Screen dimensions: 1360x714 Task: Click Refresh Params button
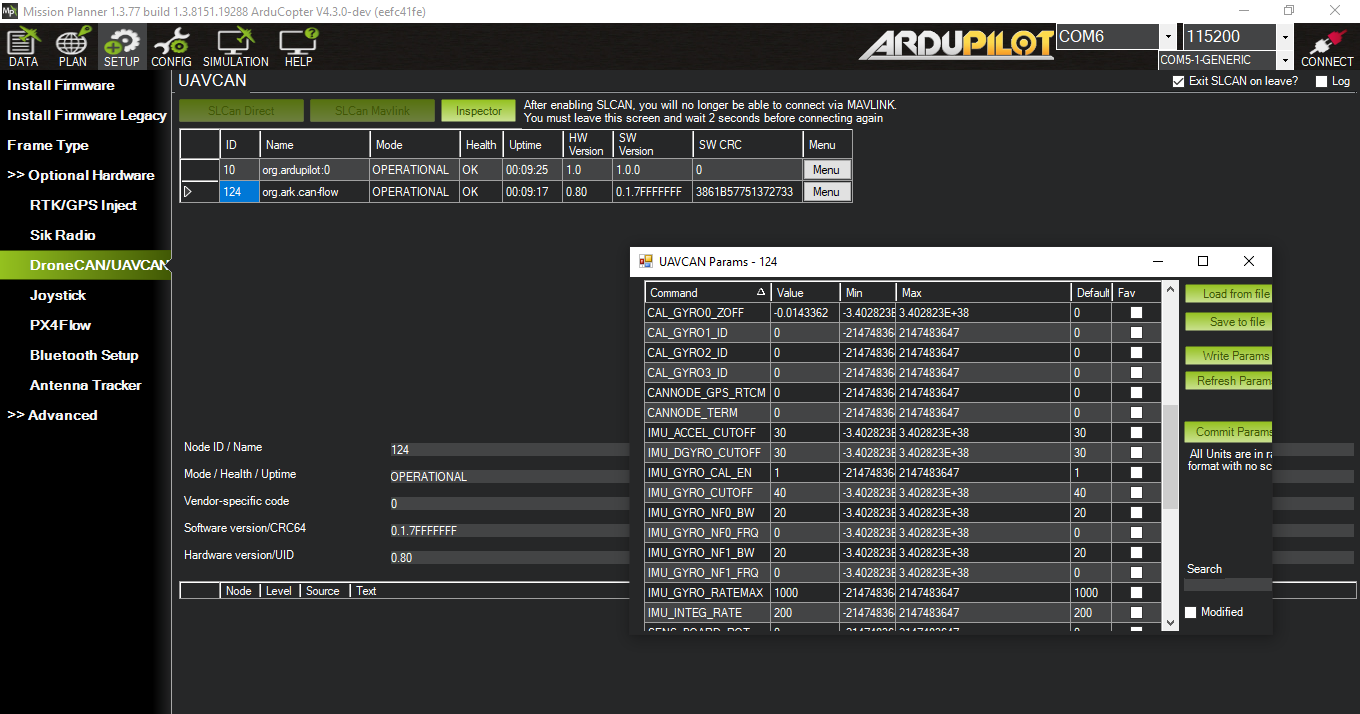click(x=1229, y=381)
